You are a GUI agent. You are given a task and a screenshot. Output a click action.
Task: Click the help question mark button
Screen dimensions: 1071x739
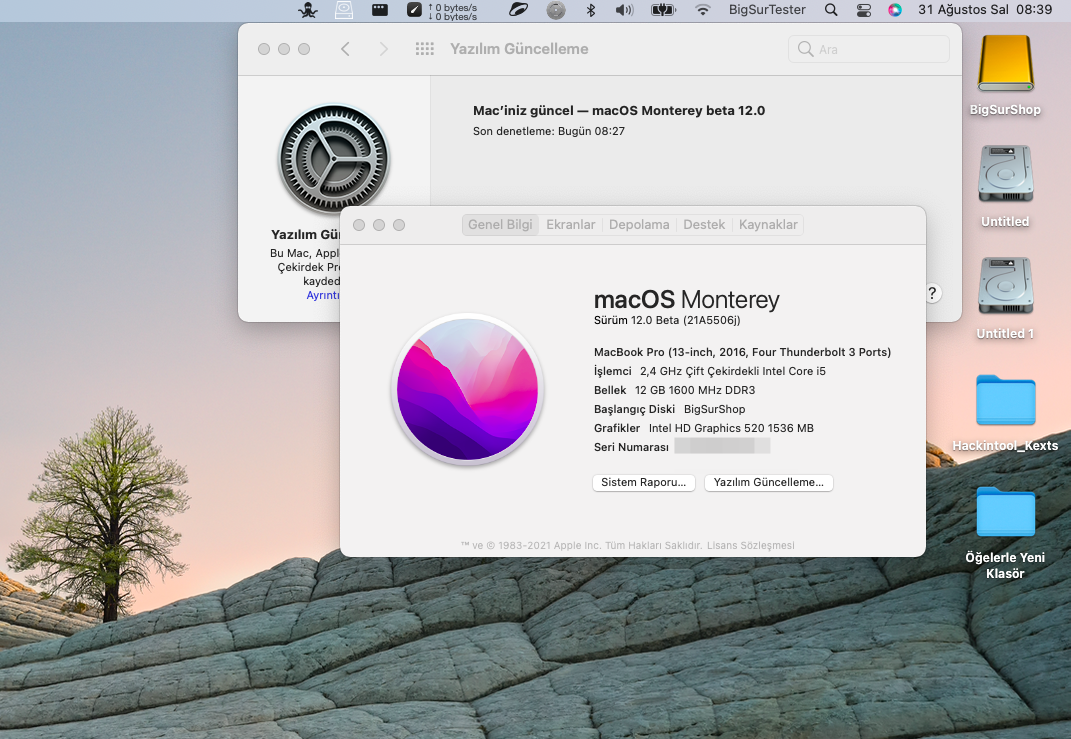click(932, 293)
